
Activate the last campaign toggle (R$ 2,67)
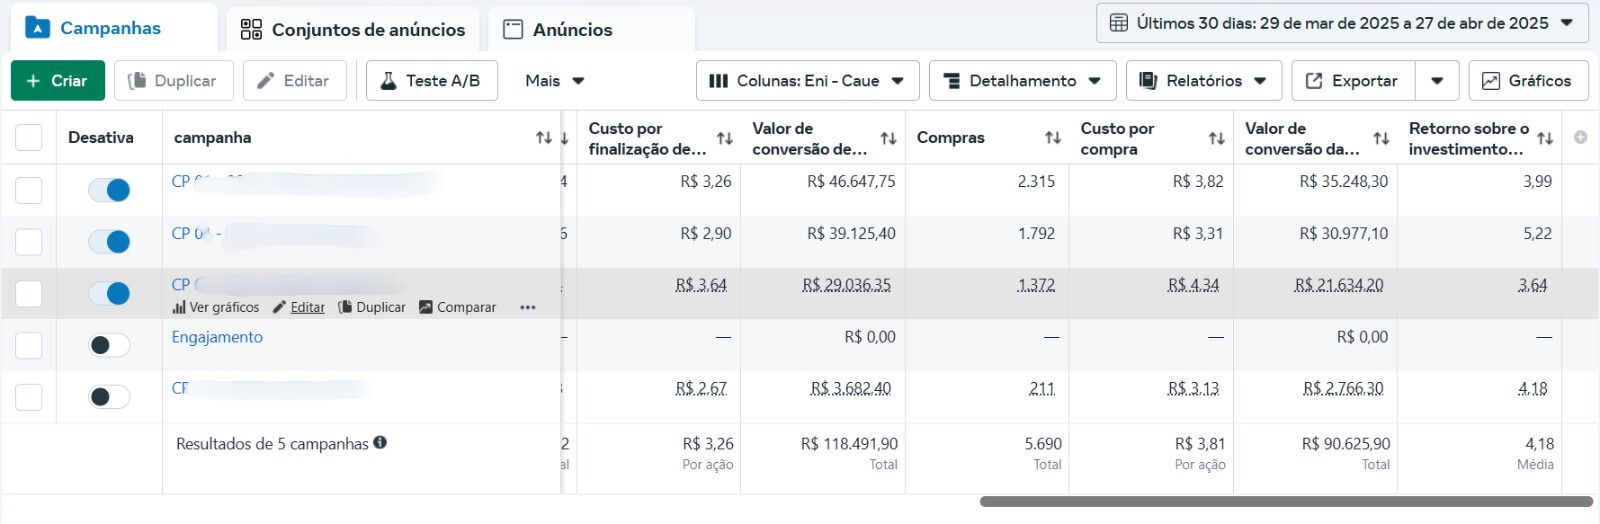click(109, 397)
